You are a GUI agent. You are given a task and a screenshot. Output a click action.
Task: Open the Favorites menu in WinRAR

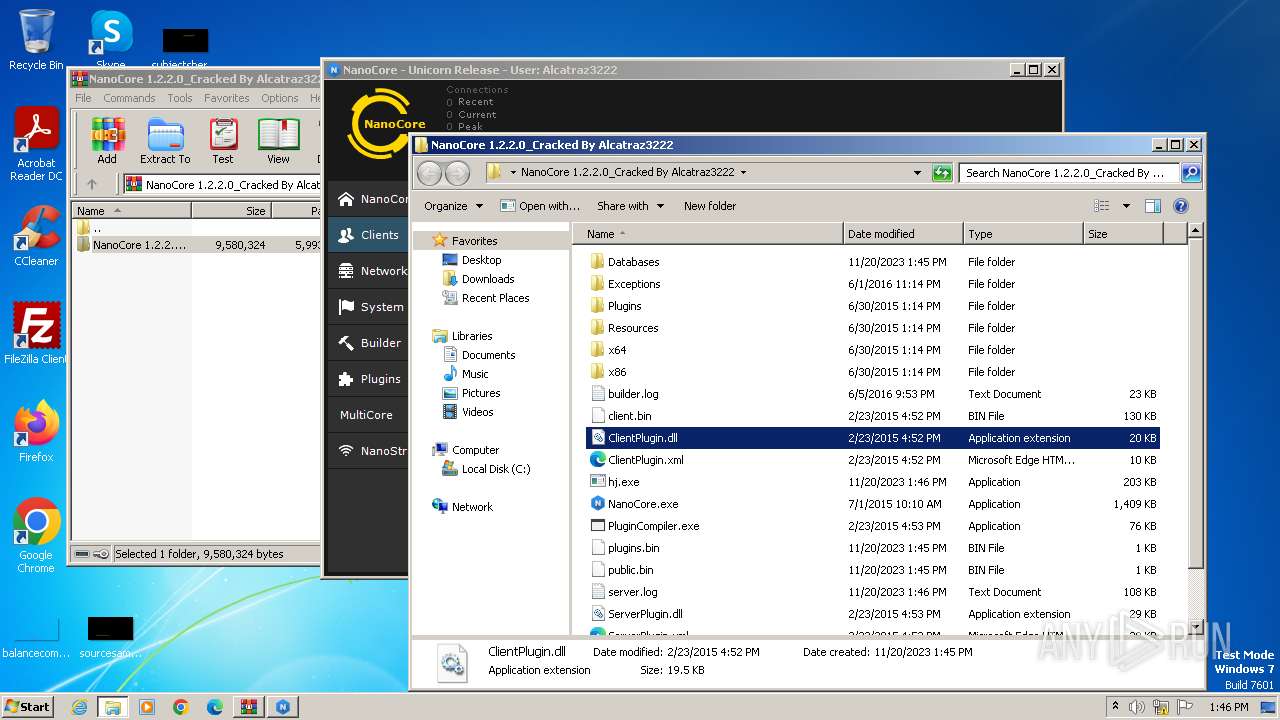click(227, 98)
